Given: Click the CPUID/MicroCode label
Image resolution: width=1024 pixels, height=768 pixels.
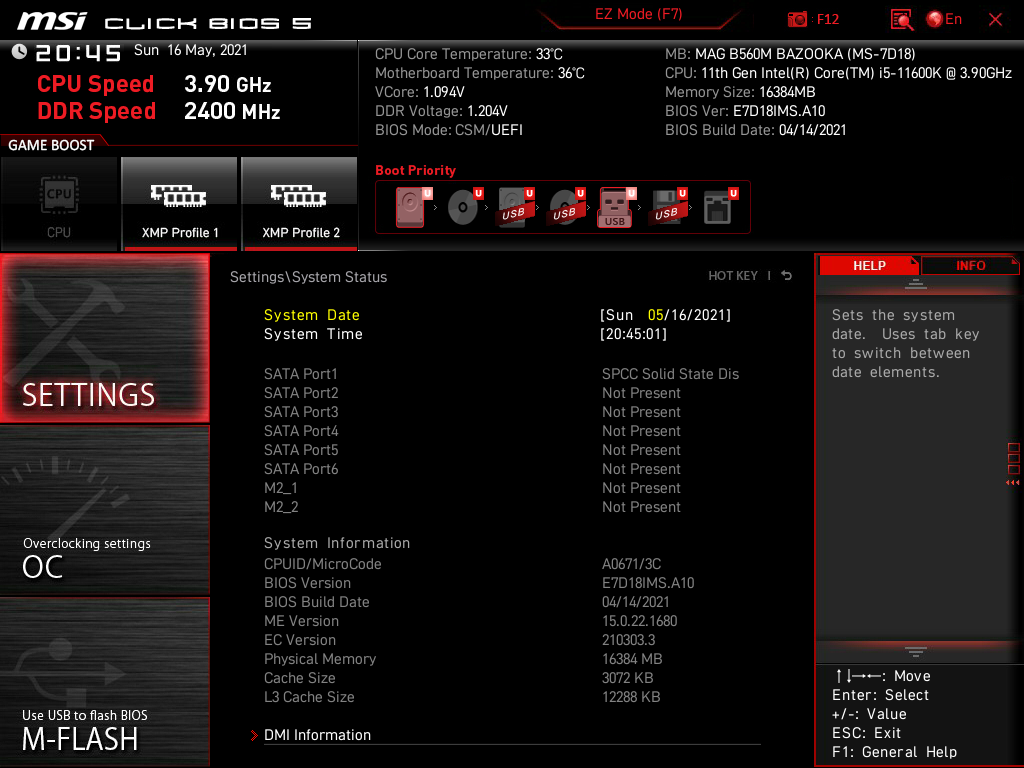Looking at the screenshot, I should [x=322, y=564].
